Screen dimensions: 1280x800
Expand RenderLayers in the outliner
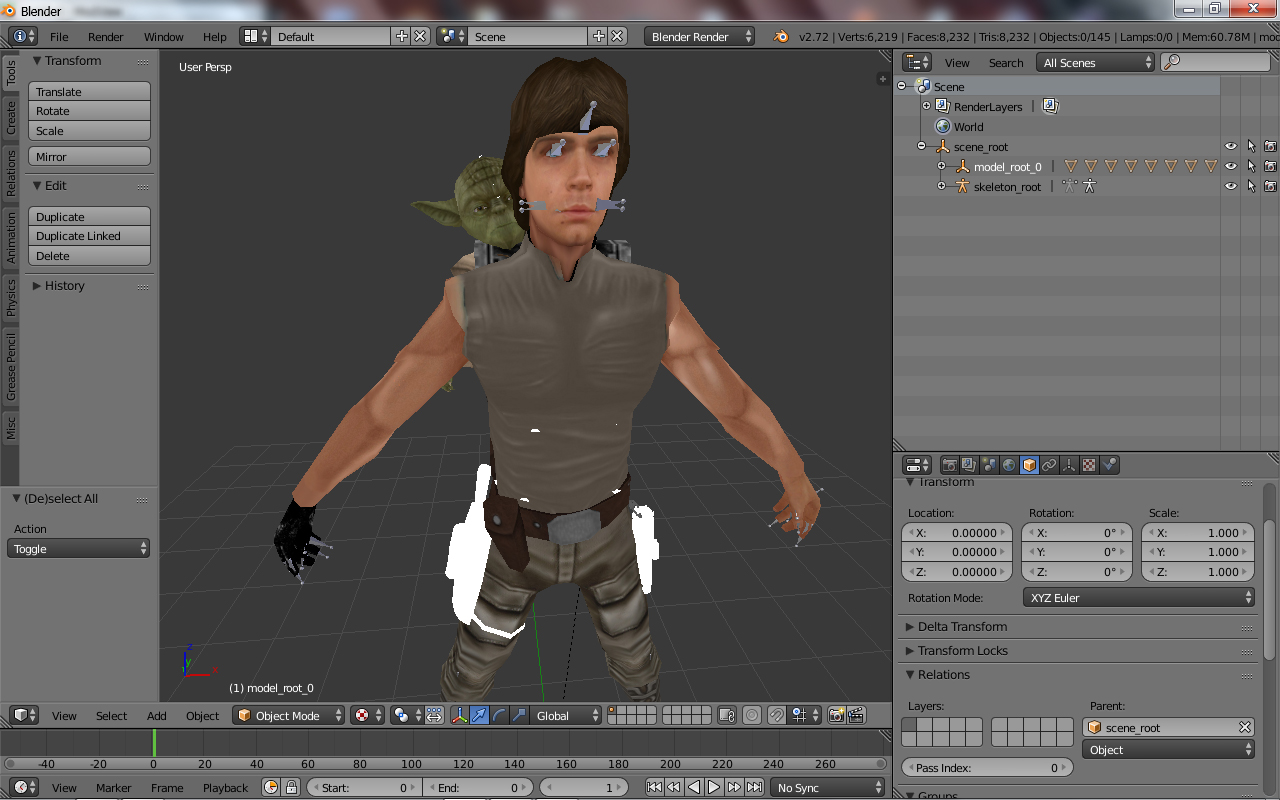pyautogui.click(x=926, y=106)
